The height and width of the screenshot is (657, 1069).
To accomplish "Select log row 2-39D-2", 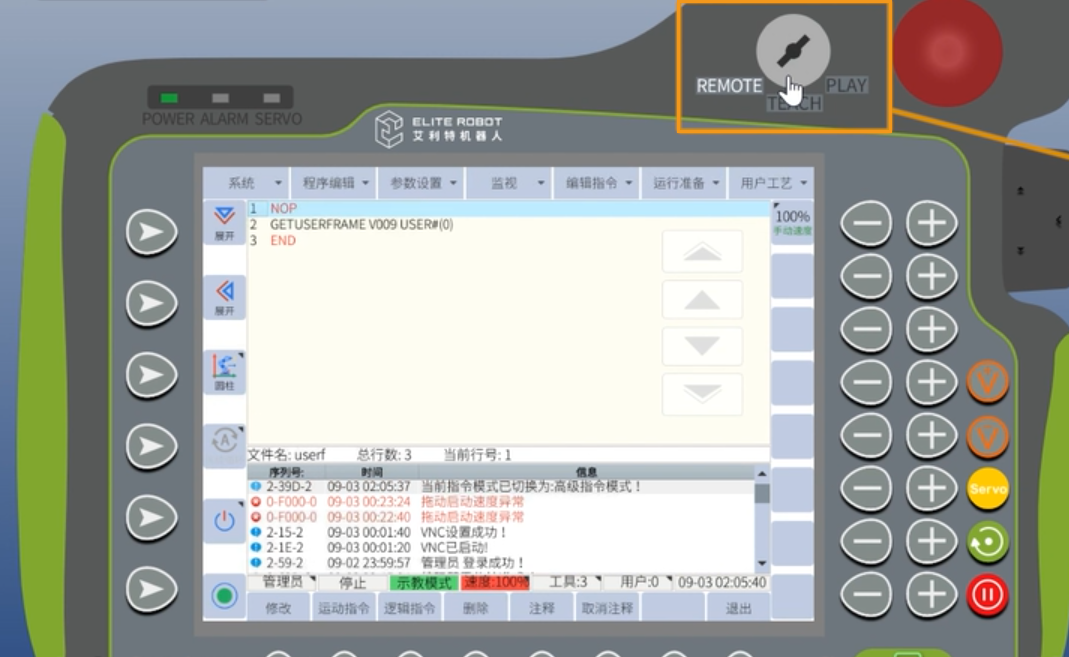I will click(x=501, y=487).
